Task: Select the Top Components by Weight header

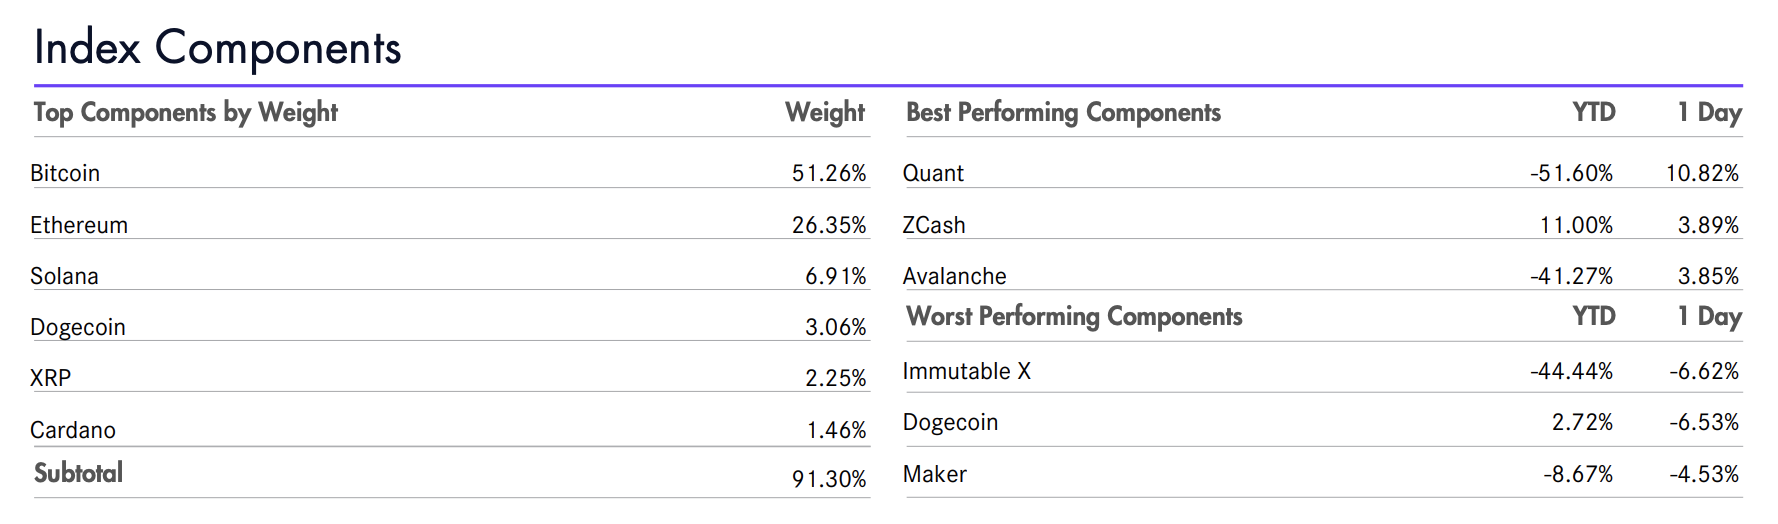Action: click(x=185, y=112)
